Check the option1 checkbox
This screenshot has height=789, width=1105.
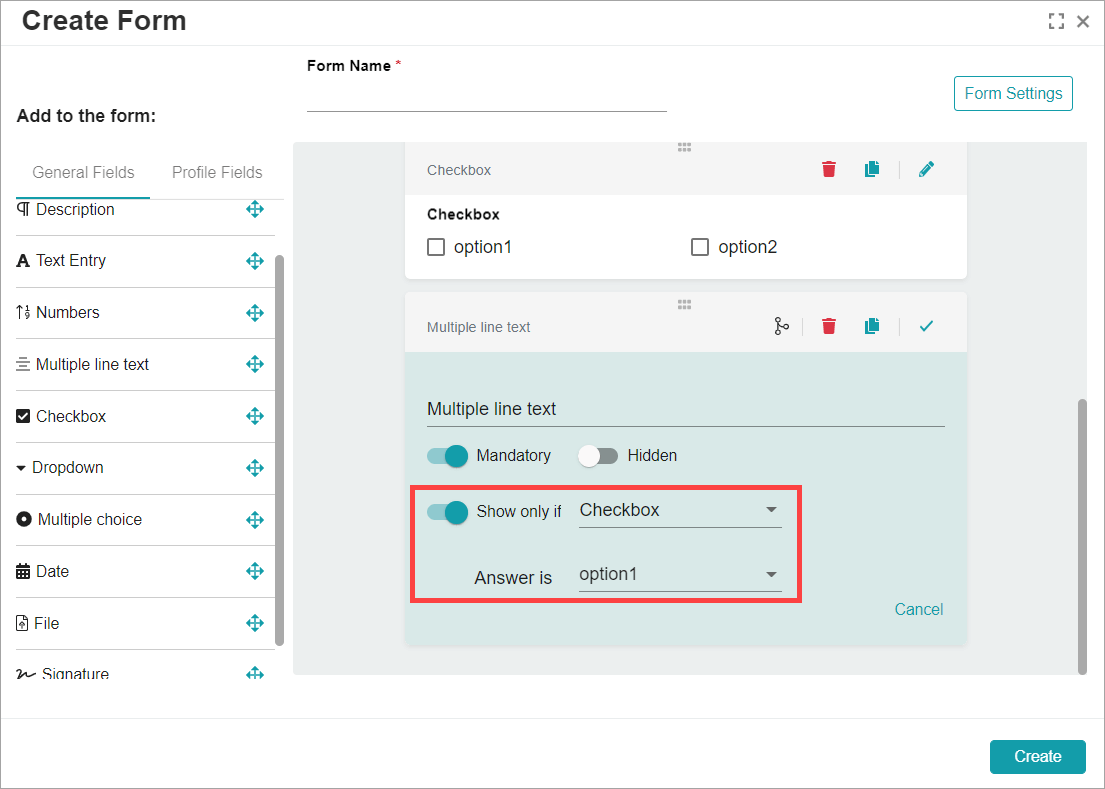[436, 247]
